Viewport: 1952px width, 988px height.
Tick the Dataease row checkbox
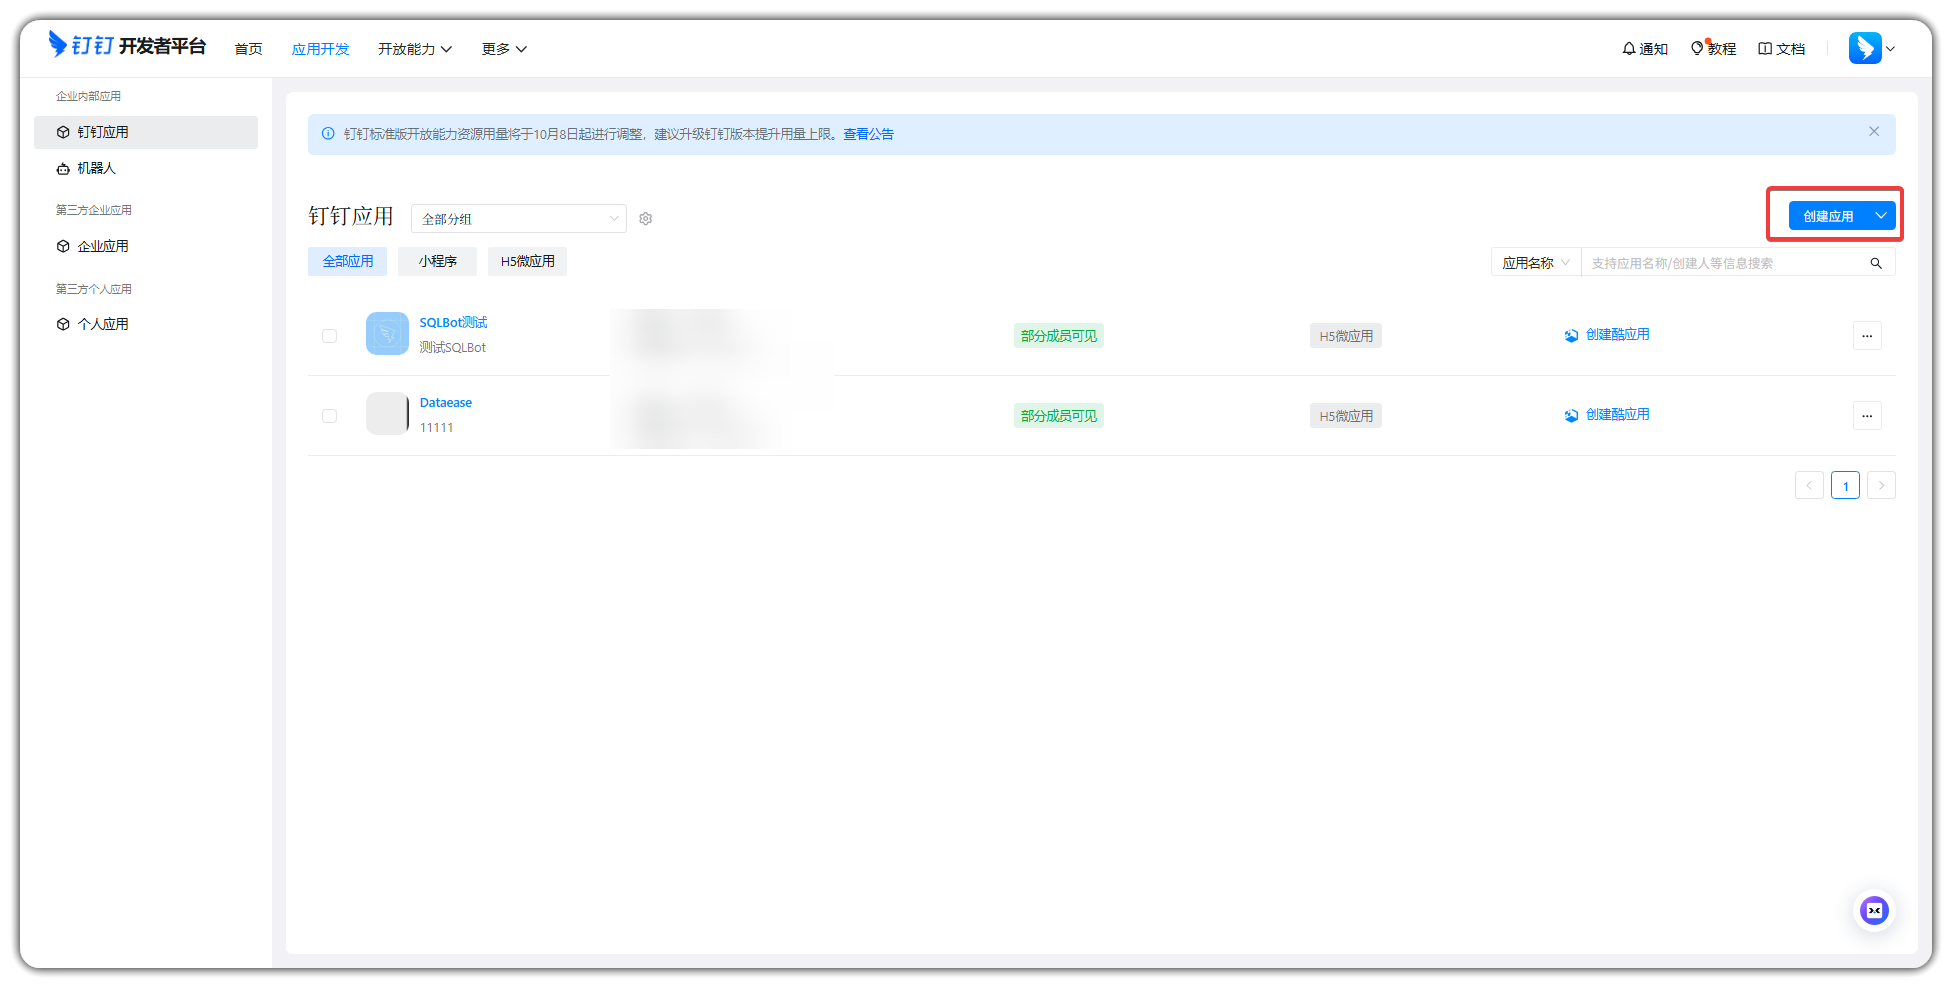329,416
